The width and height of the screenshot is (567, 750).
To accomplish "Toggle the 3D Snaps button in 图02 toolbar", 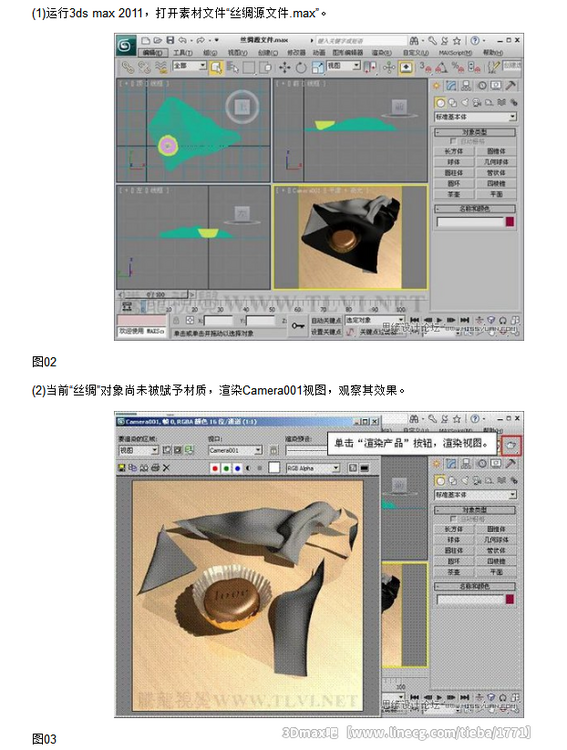I will point(425,67).
